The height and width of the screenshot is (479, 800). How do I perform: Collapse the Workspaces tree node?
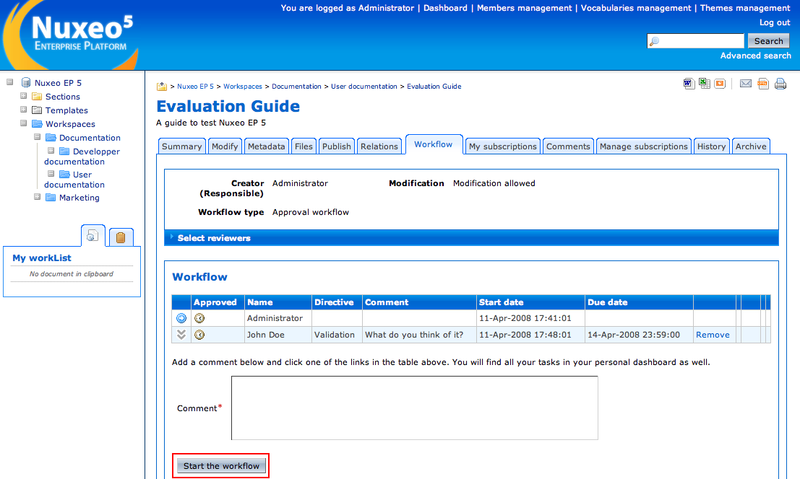pos(23,123)
